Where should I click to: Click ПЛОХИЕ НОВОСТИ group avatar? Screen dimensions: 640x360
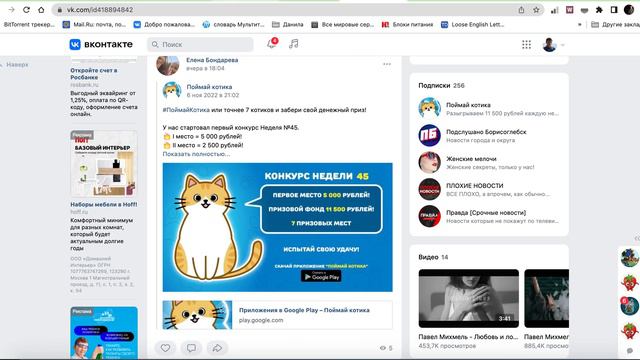429,189
